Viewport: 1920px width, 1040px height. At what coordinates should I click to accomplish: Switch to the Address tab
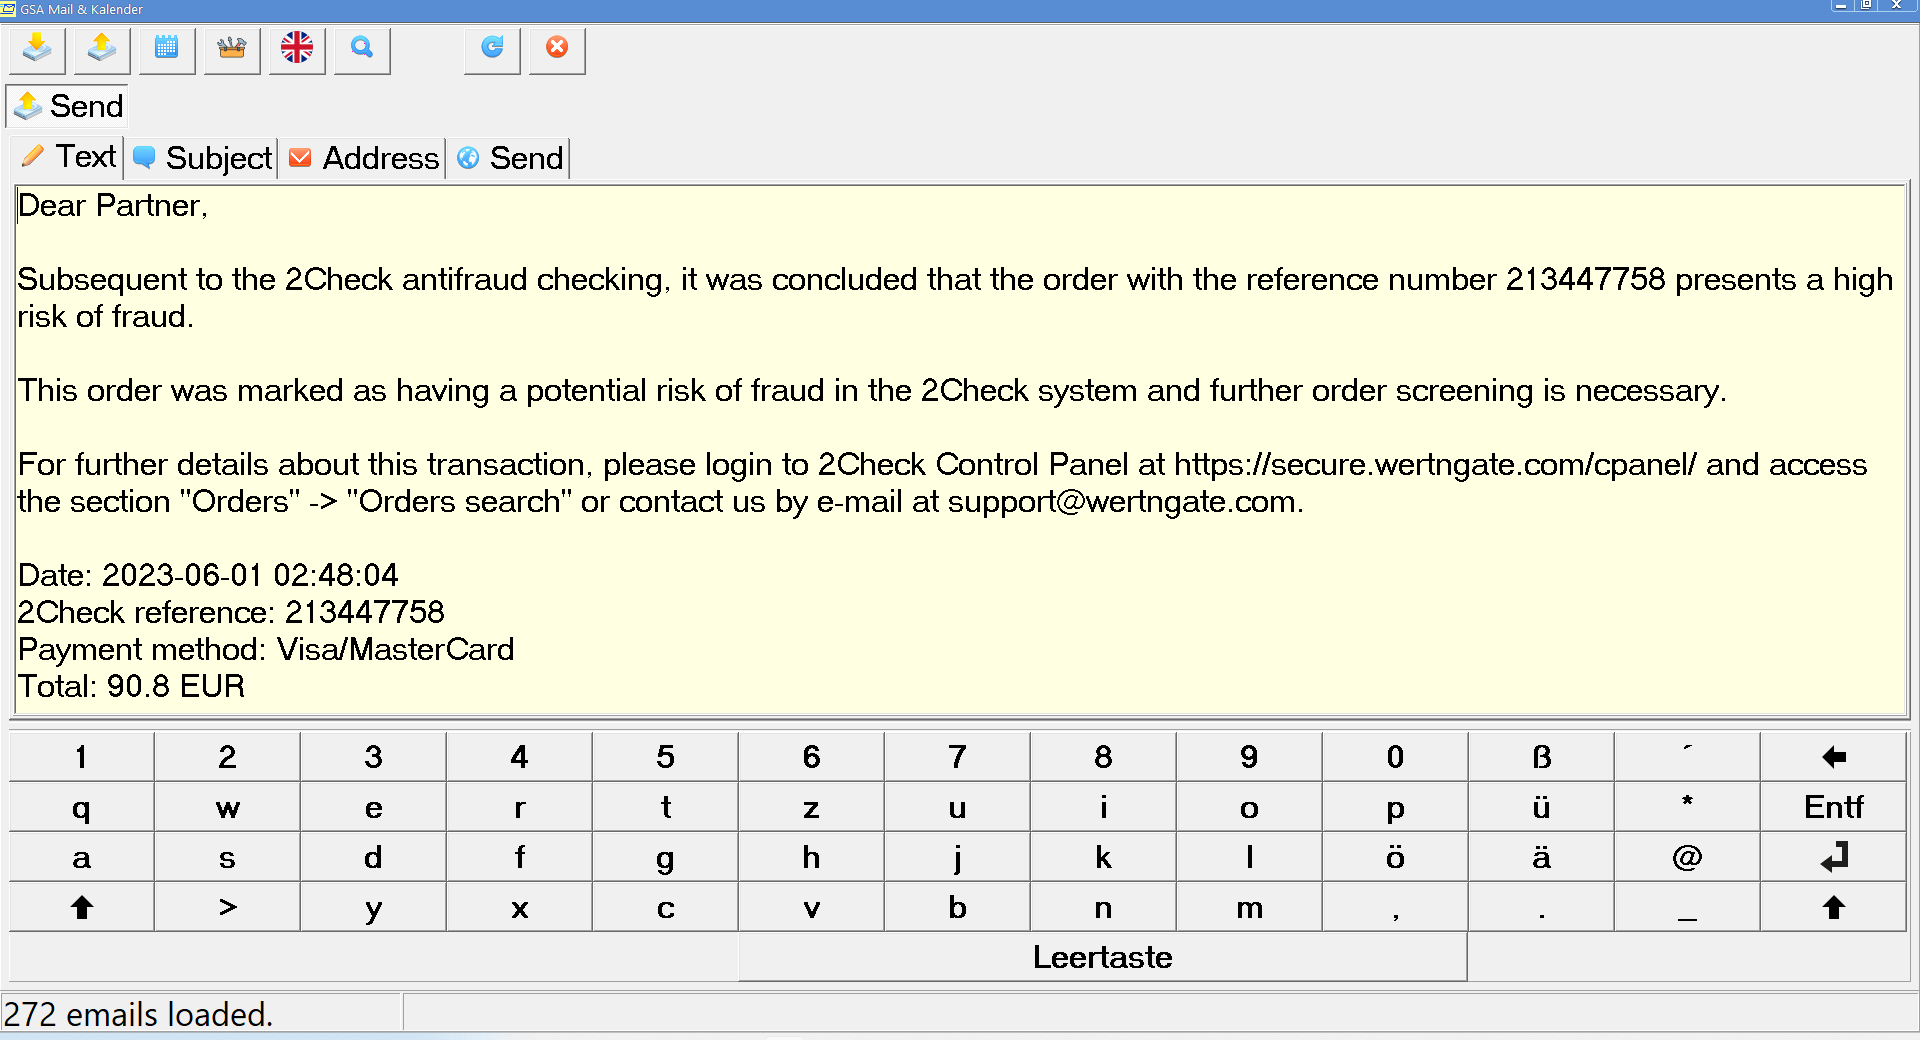(x=364, y=158)
